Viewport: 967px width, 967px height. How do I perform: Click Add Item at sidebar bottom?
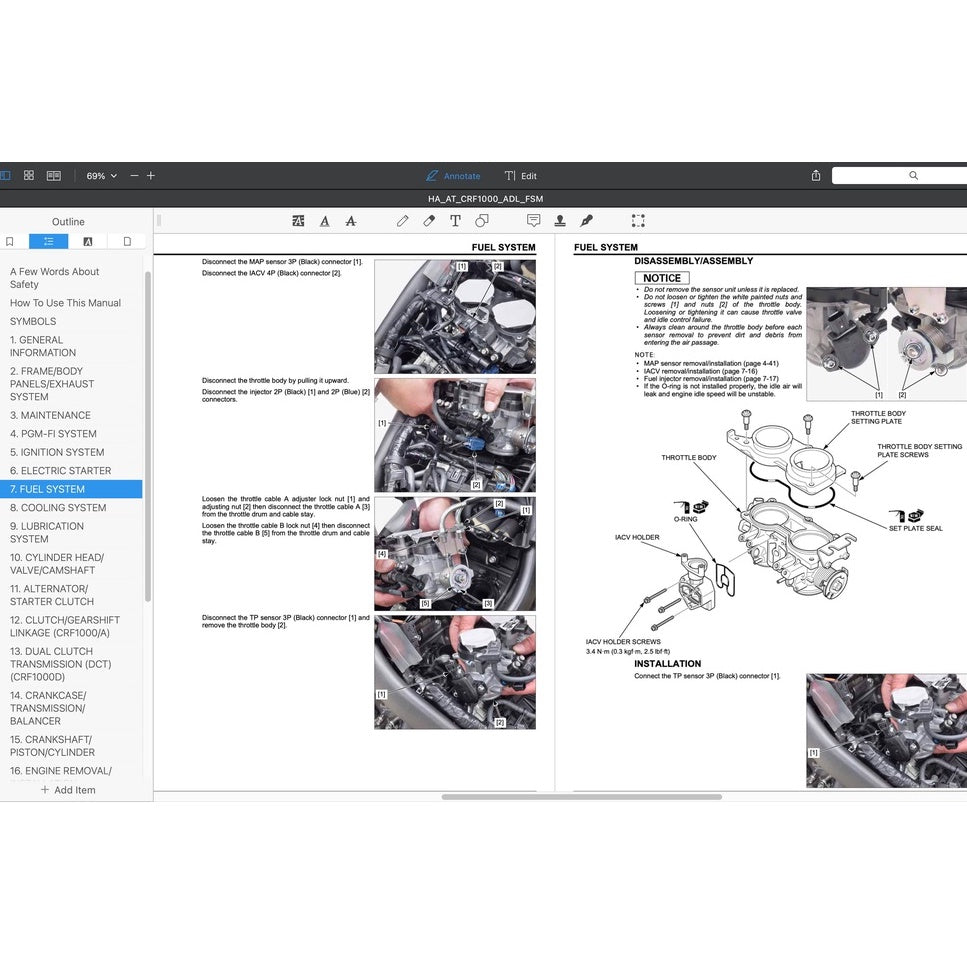tap(68, 790)
